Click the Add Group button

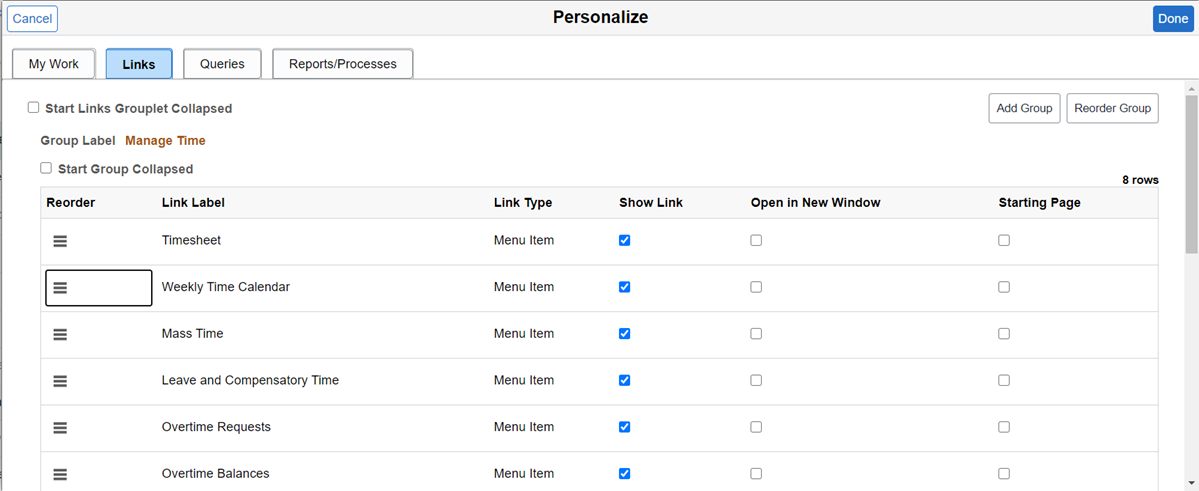1024,108
